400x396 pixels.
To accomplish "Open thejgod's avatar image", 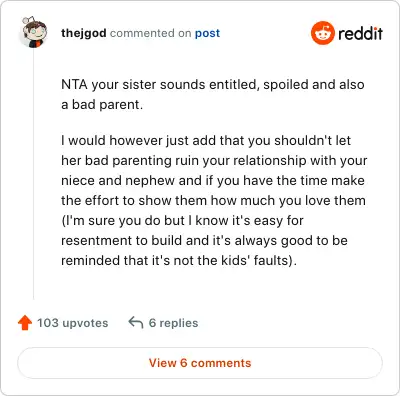I will 35,32.
